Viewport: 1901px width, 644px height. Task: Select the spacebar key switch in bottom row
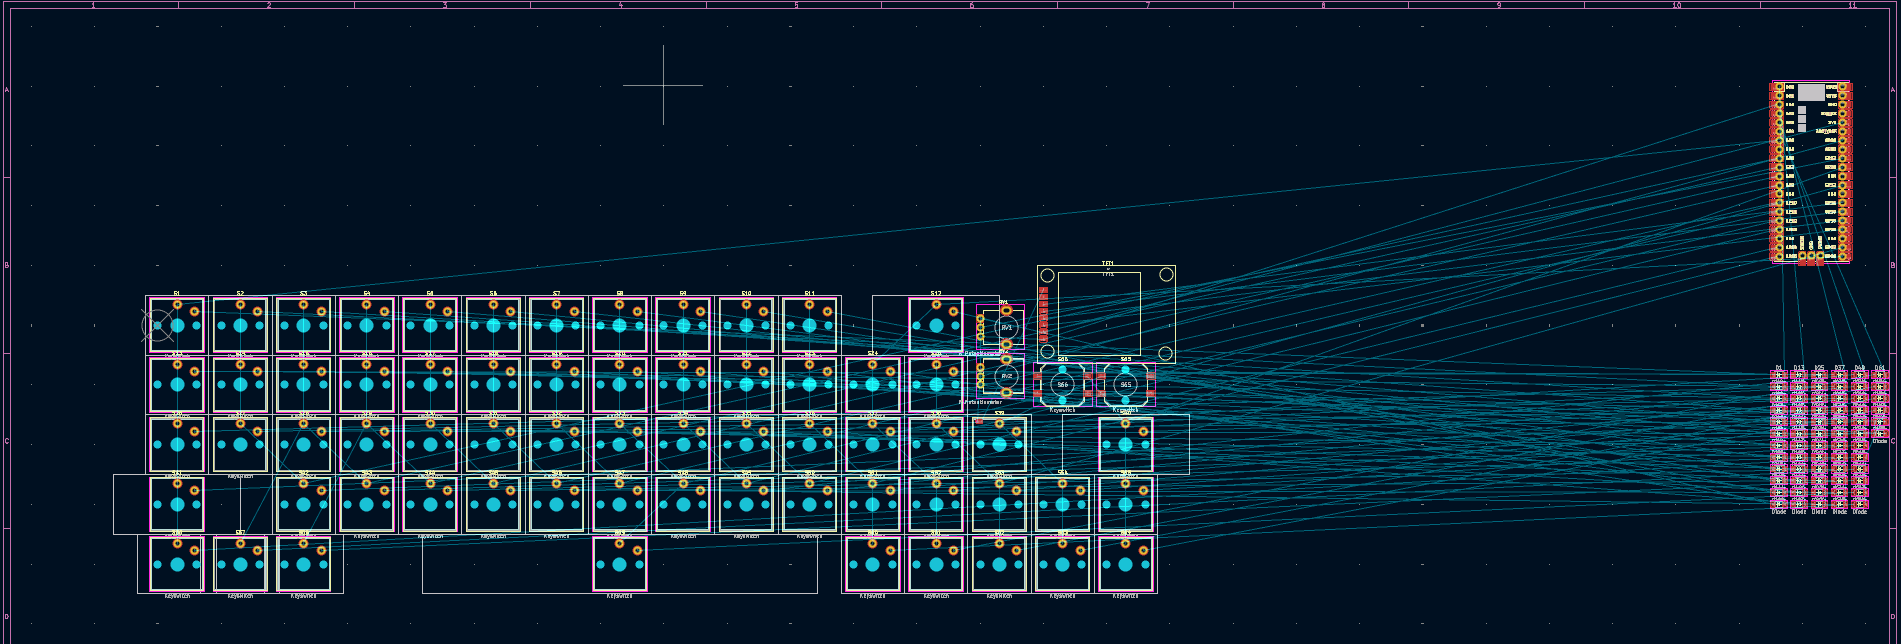[620, 564]
